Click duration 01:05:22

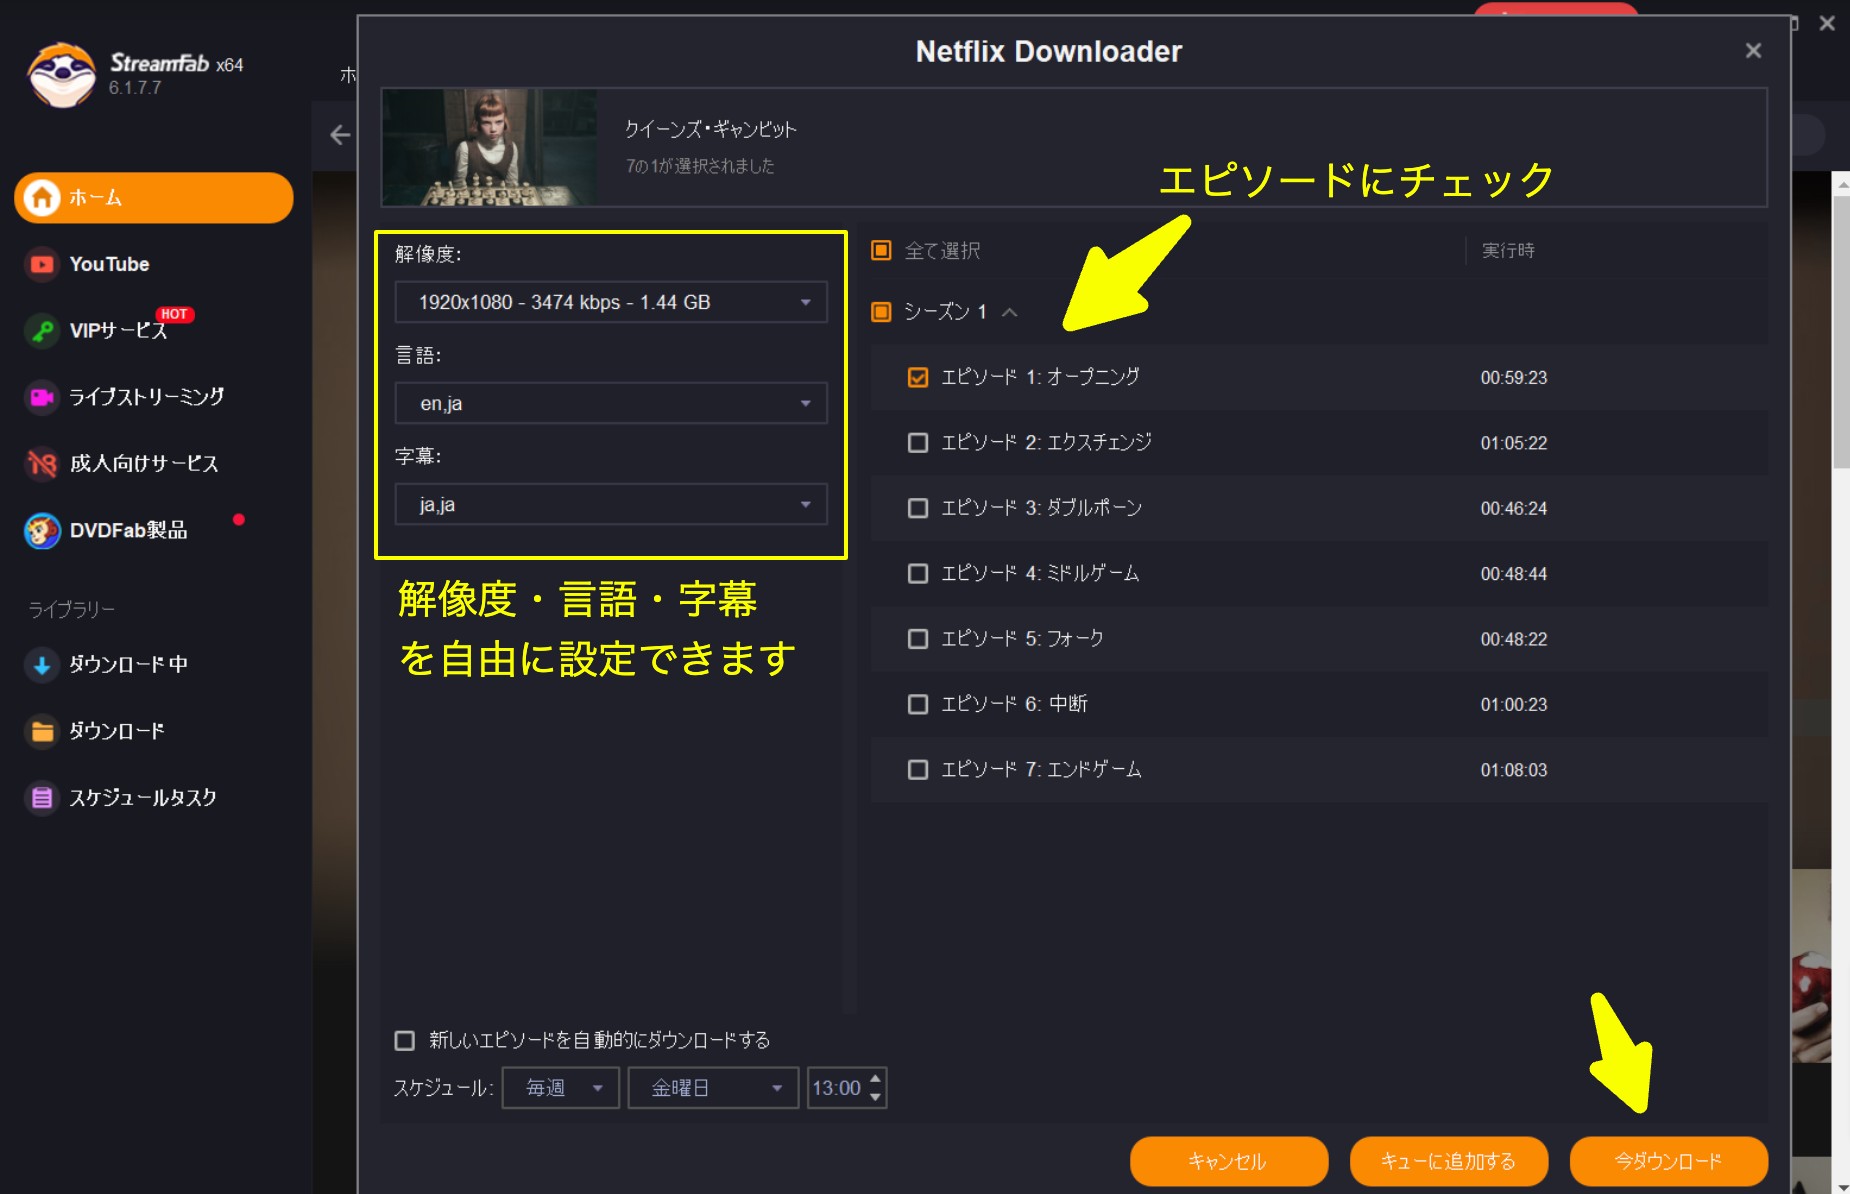(1513, 443)
